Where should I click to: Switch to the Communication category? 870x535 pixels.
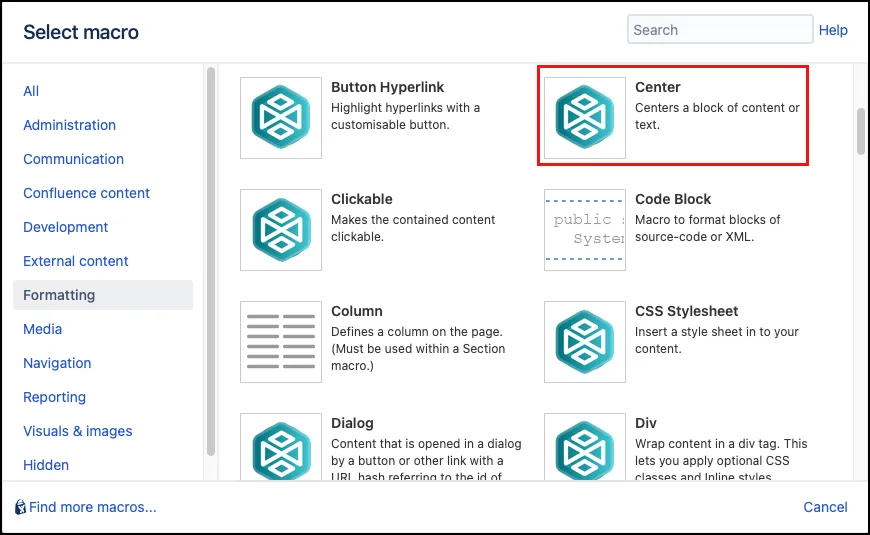[x=73, y=159]
